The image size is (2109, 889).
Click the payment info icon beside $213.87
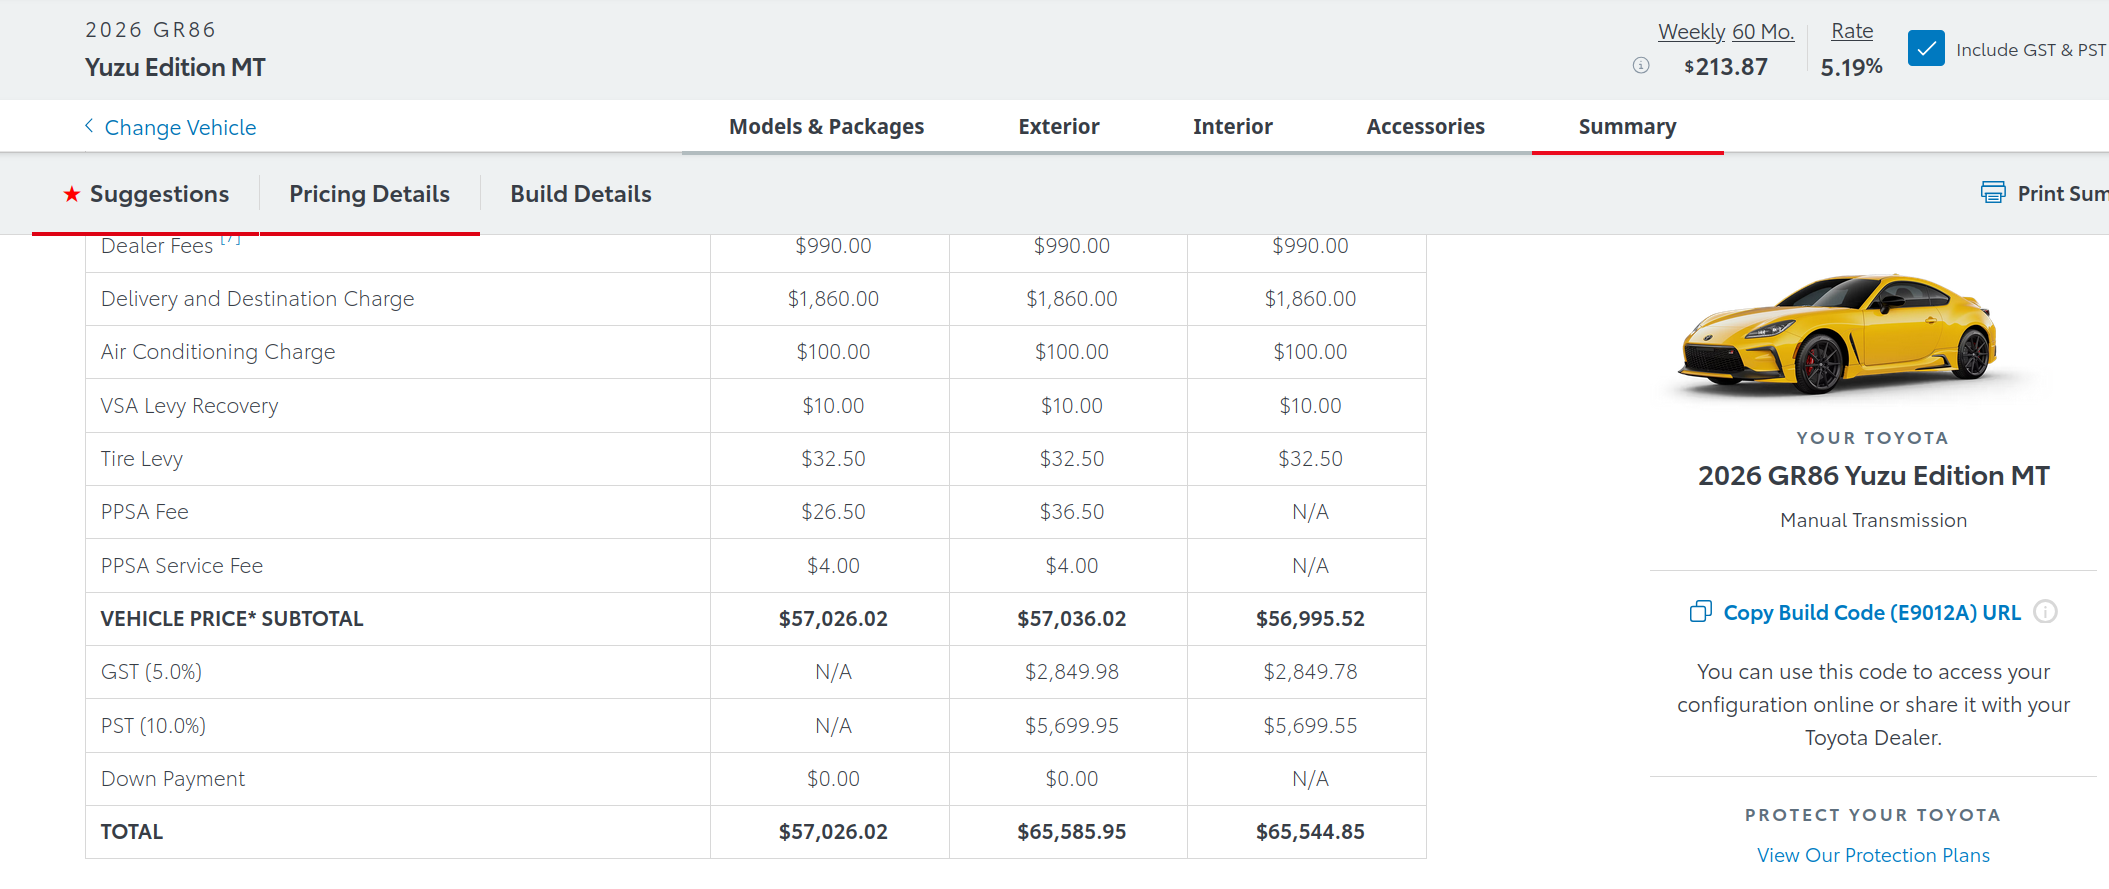[1641, 66]
